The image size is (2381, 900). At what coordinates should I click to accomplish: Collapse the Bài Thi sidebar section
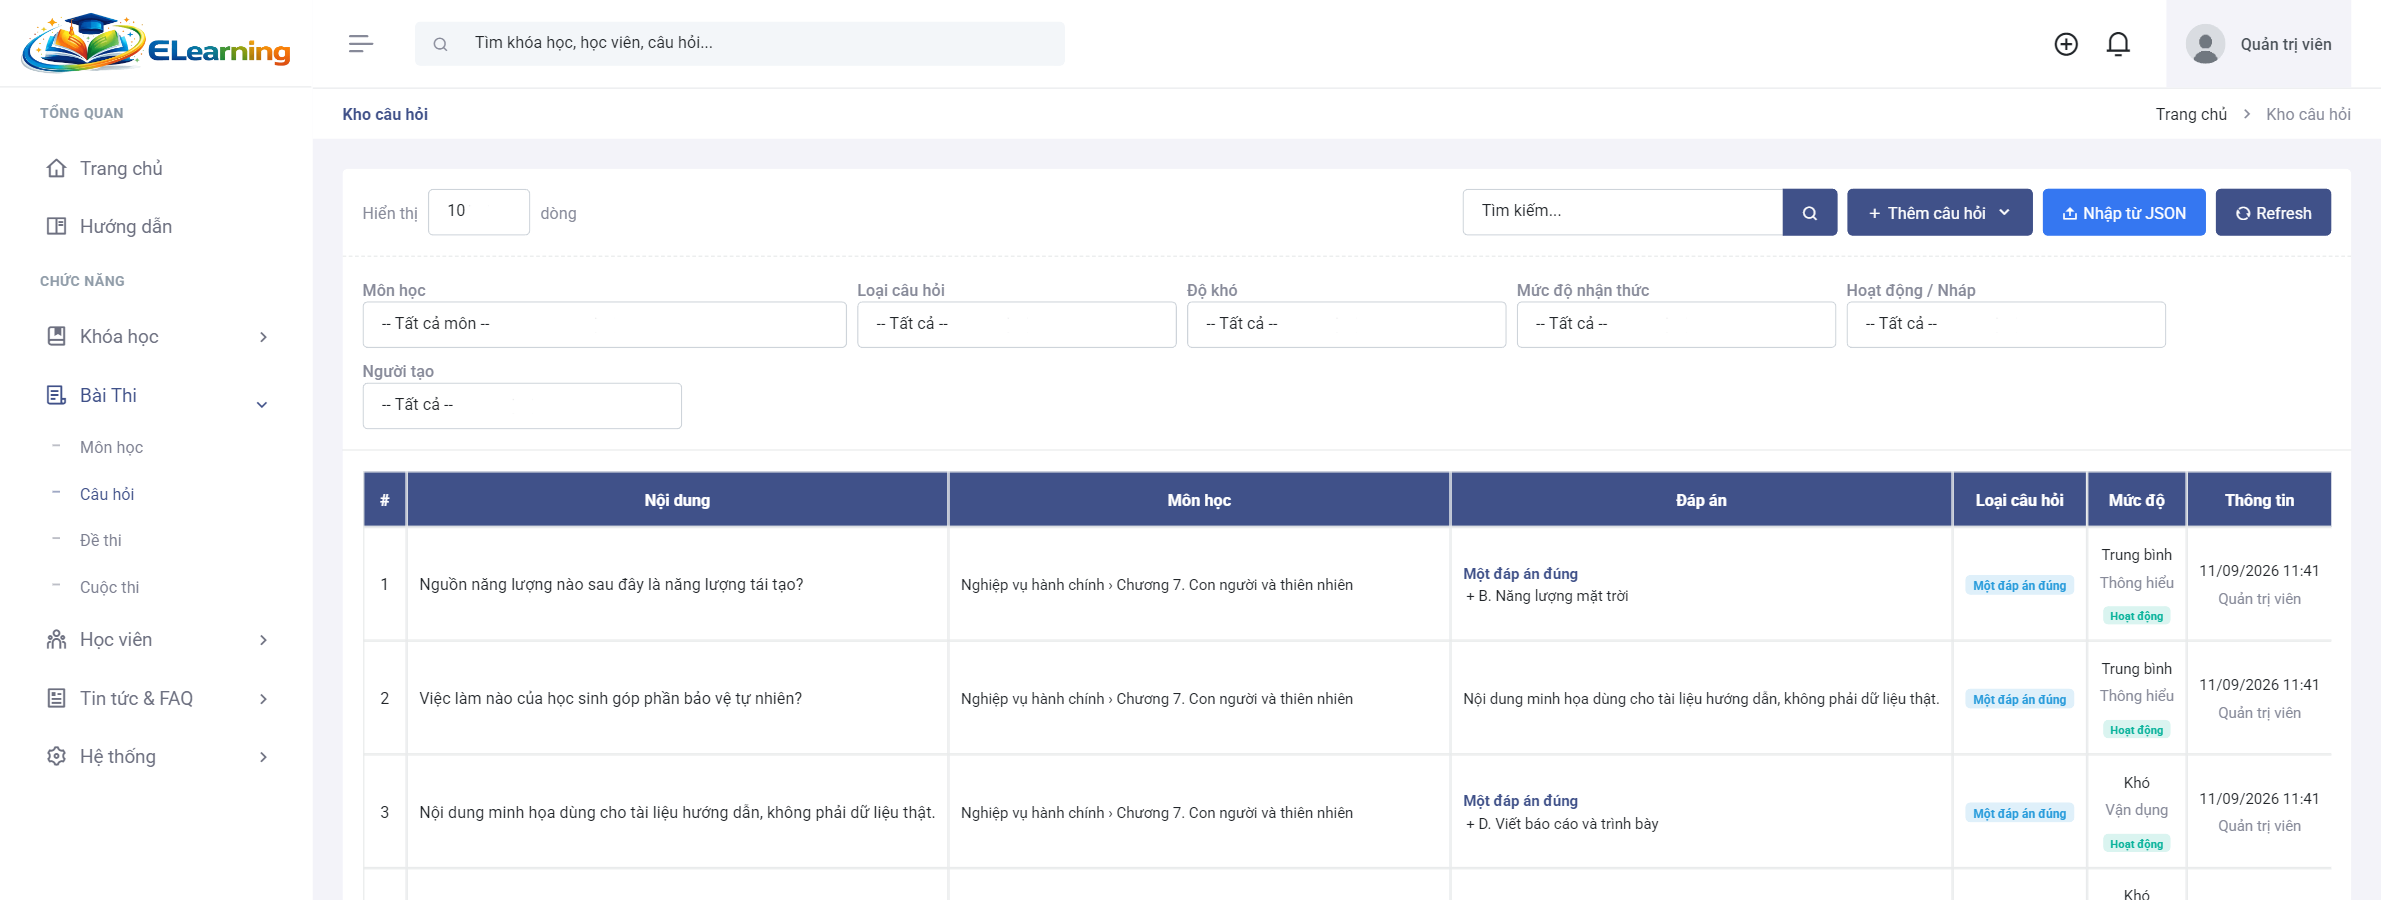pyautogui.click(x=156, y=396)
